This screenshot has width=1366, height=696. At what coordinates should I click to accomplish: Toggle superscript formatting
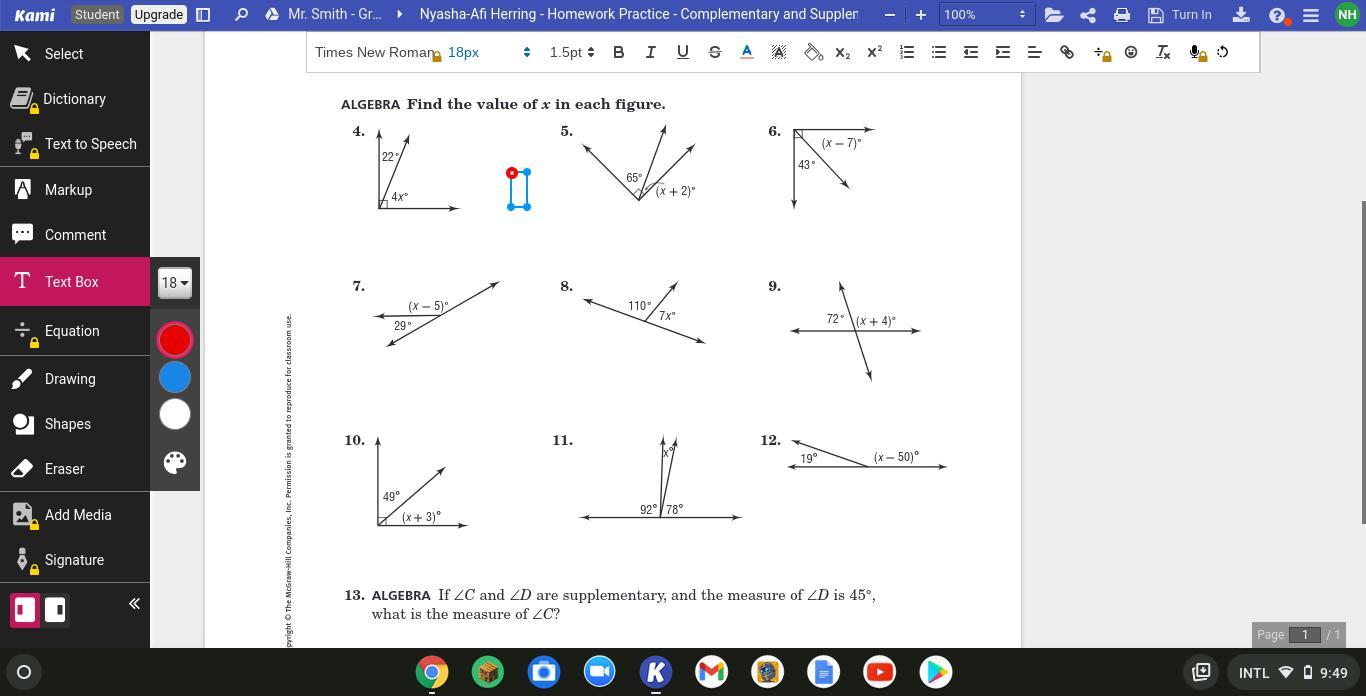coord(875,52)
